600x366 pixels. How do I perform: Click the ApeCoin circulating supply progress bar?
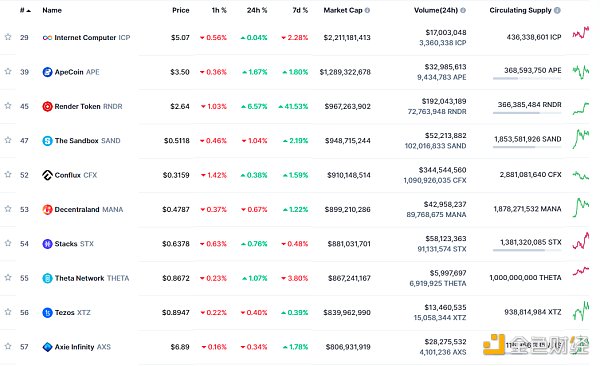pos(527,78)
